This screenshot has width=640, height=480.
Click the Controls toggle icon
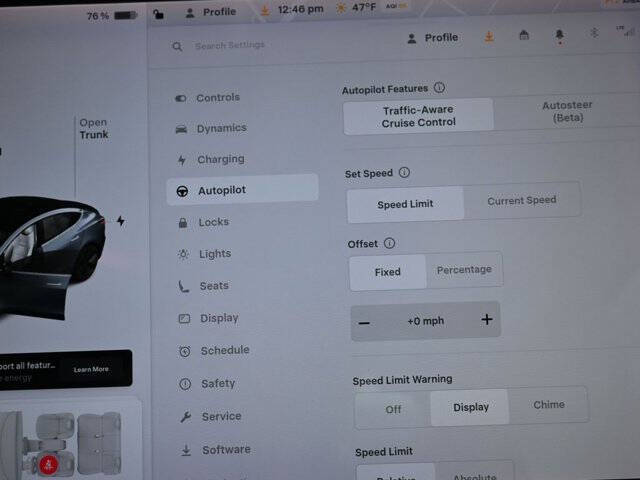tap(180, 98)
